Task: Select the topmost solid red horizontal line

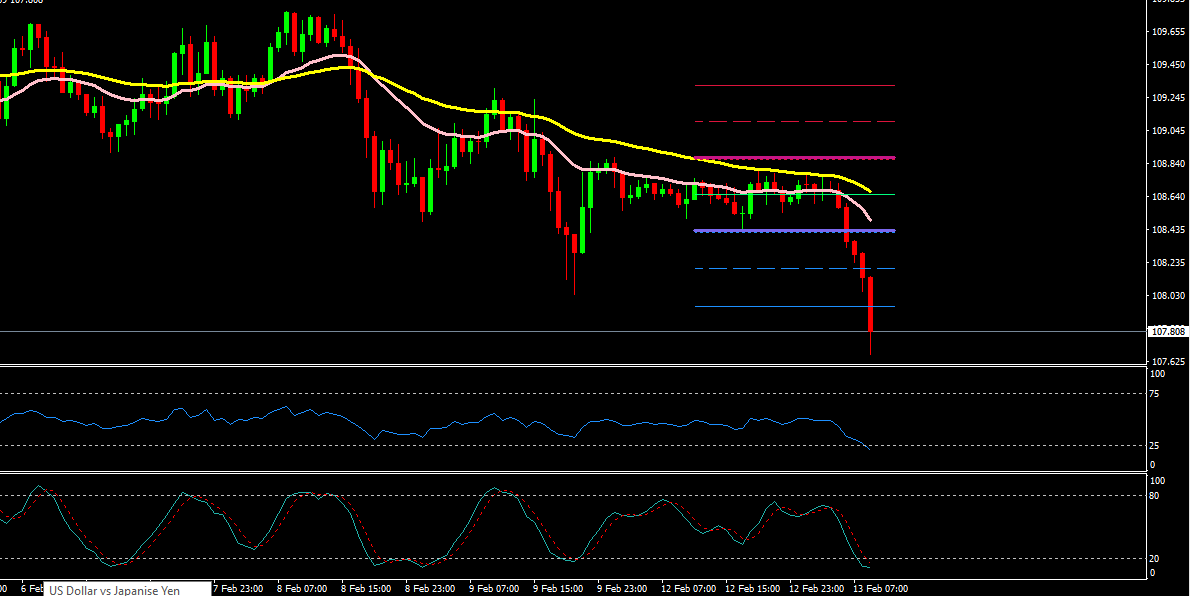Action: tap(795, 85)
